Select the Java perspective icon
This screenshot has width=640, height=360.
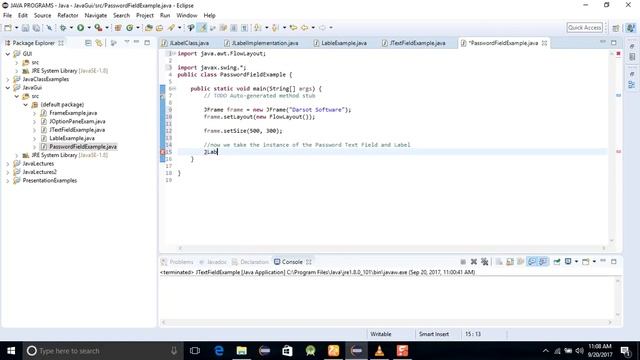[631, 28]
